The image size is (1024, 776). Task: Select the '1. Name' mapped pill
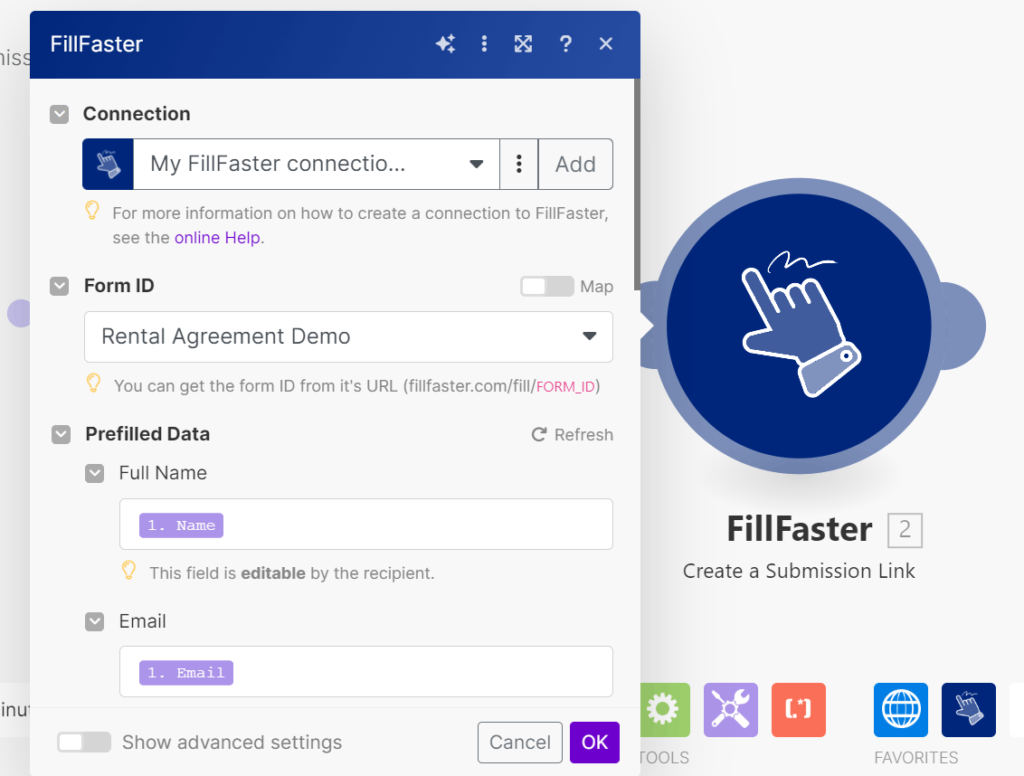click(181, 525)
